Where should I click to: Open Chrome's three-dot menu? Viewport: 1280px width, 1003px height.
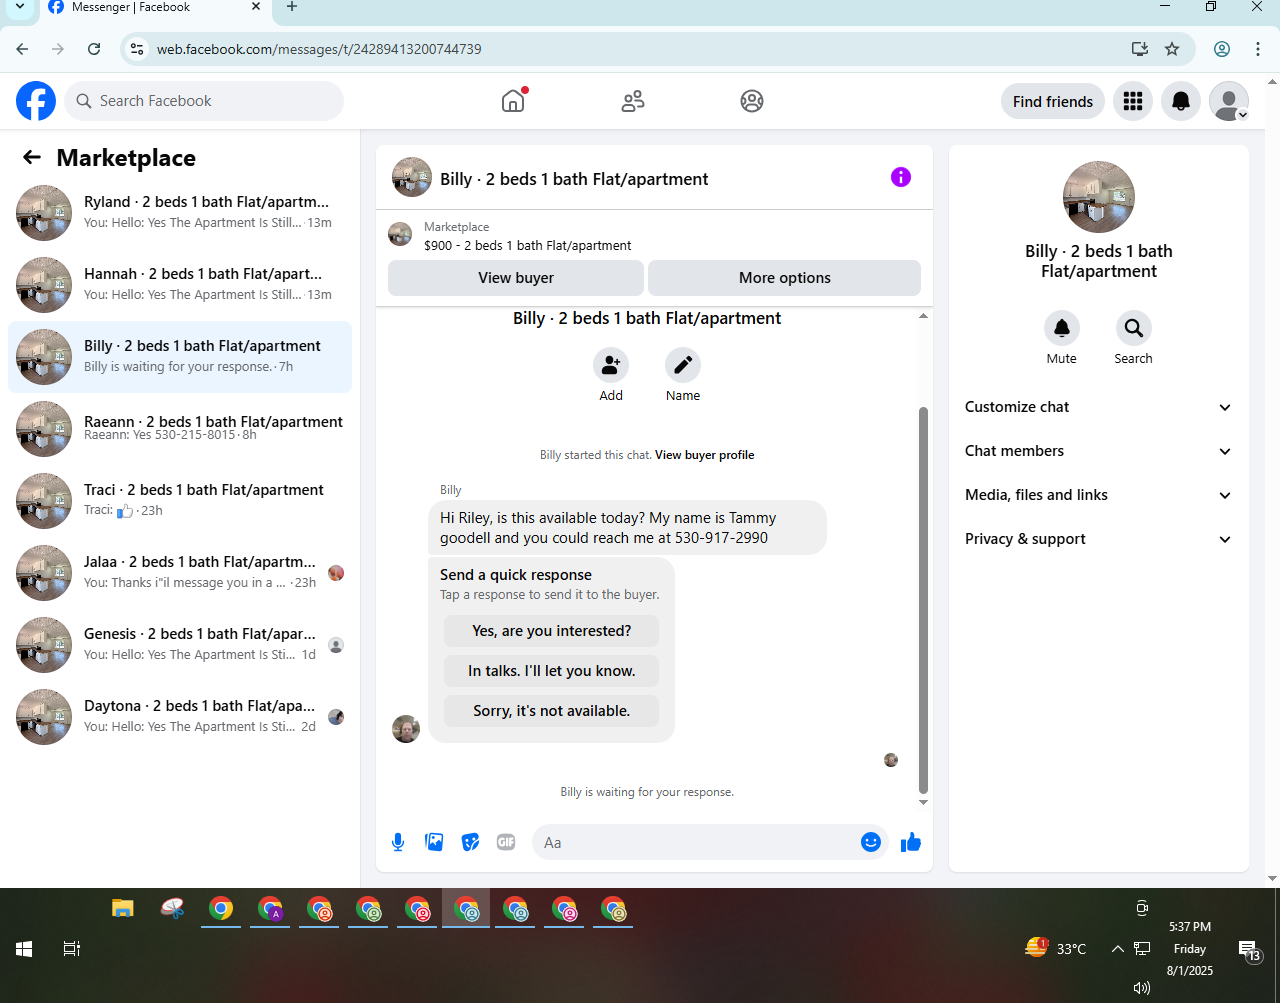pyautogui.click(x=1258, y=49)
